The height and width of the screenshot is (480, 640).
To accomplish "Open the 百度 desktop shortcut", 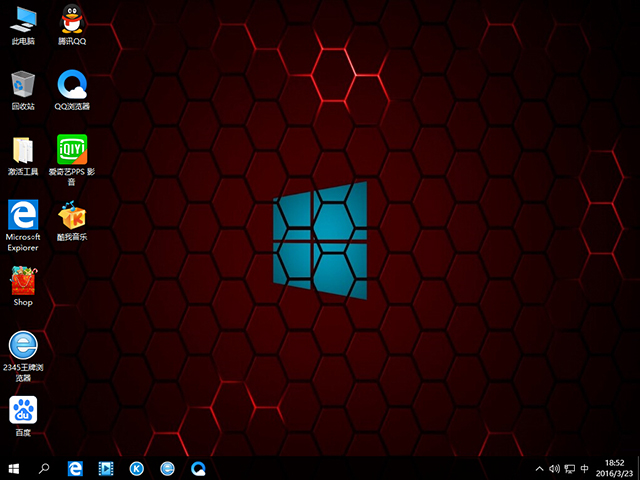I will pyautogui.click(x=22, y=410).
